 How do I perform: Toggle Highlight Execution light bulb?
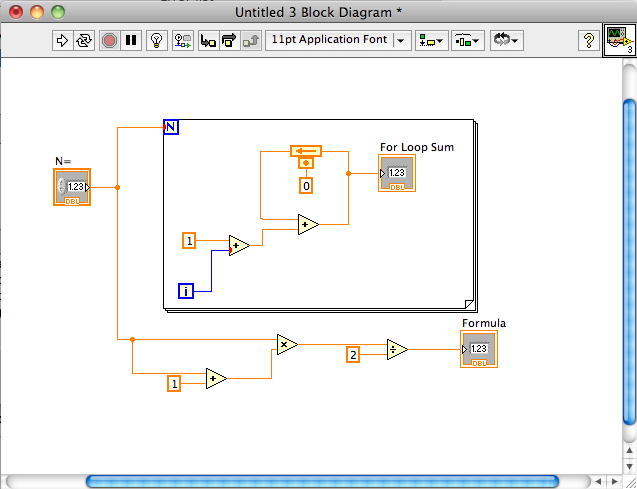[156, 41]
